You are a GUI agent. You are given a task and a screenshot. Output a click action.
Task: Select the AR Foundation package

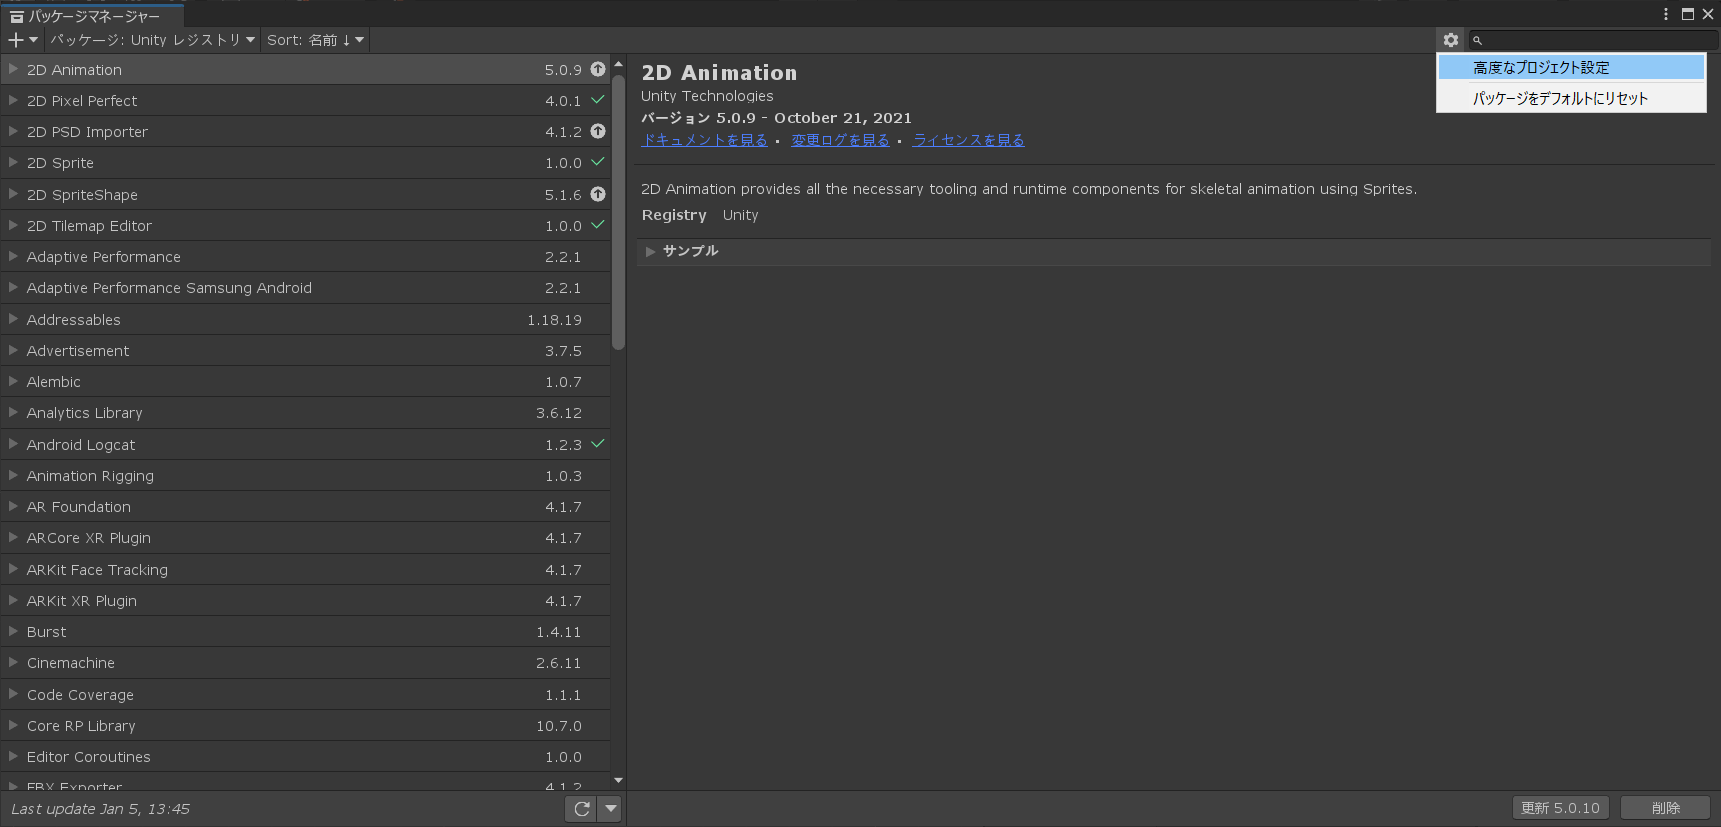pos(305,506)
